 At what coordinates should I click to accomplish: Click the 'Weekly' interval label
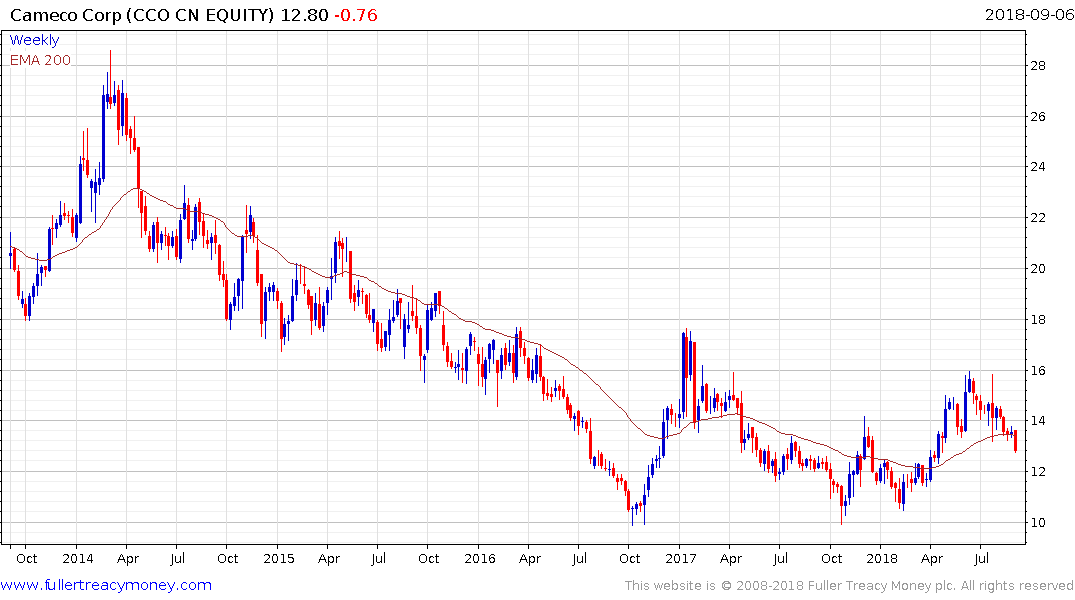(x=34, y=40)
